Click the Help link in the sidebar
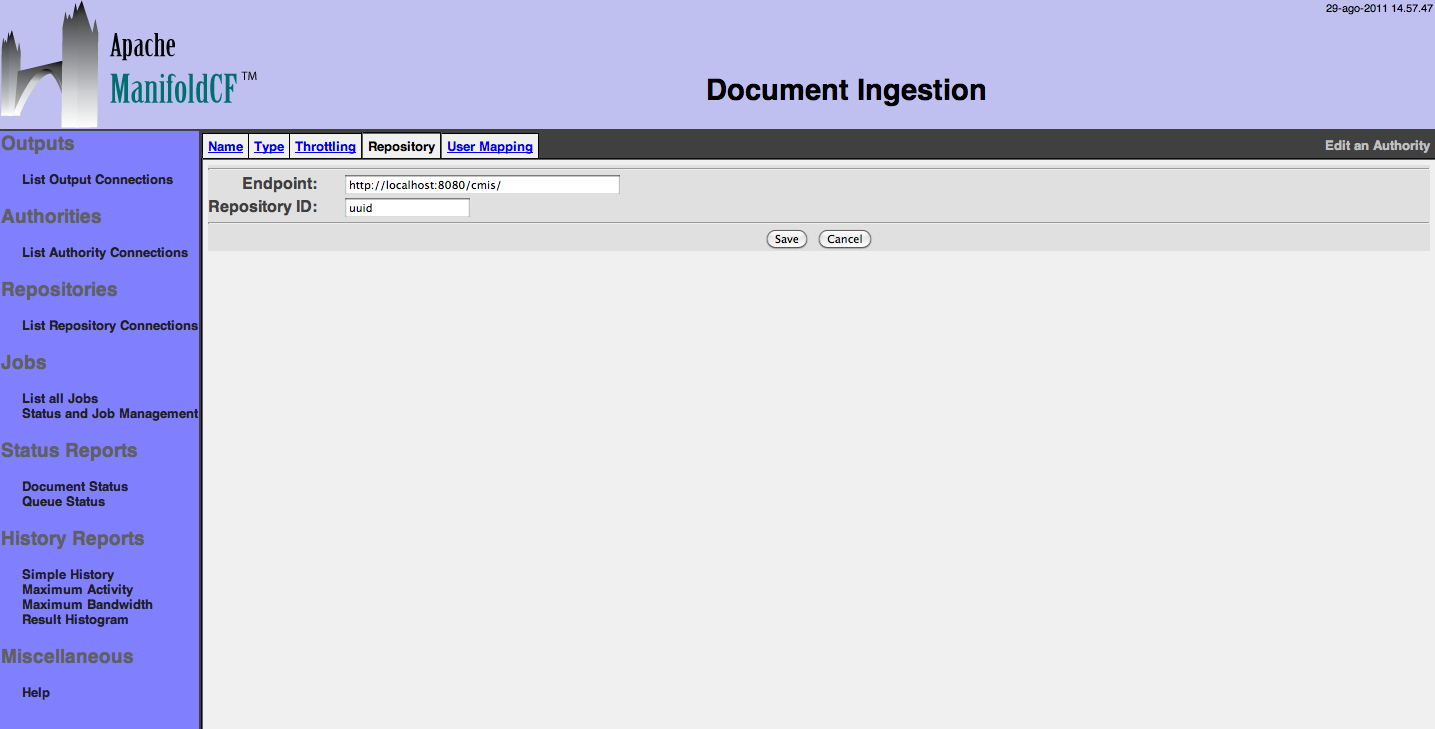1435x729 pixels. coord(36,693)
